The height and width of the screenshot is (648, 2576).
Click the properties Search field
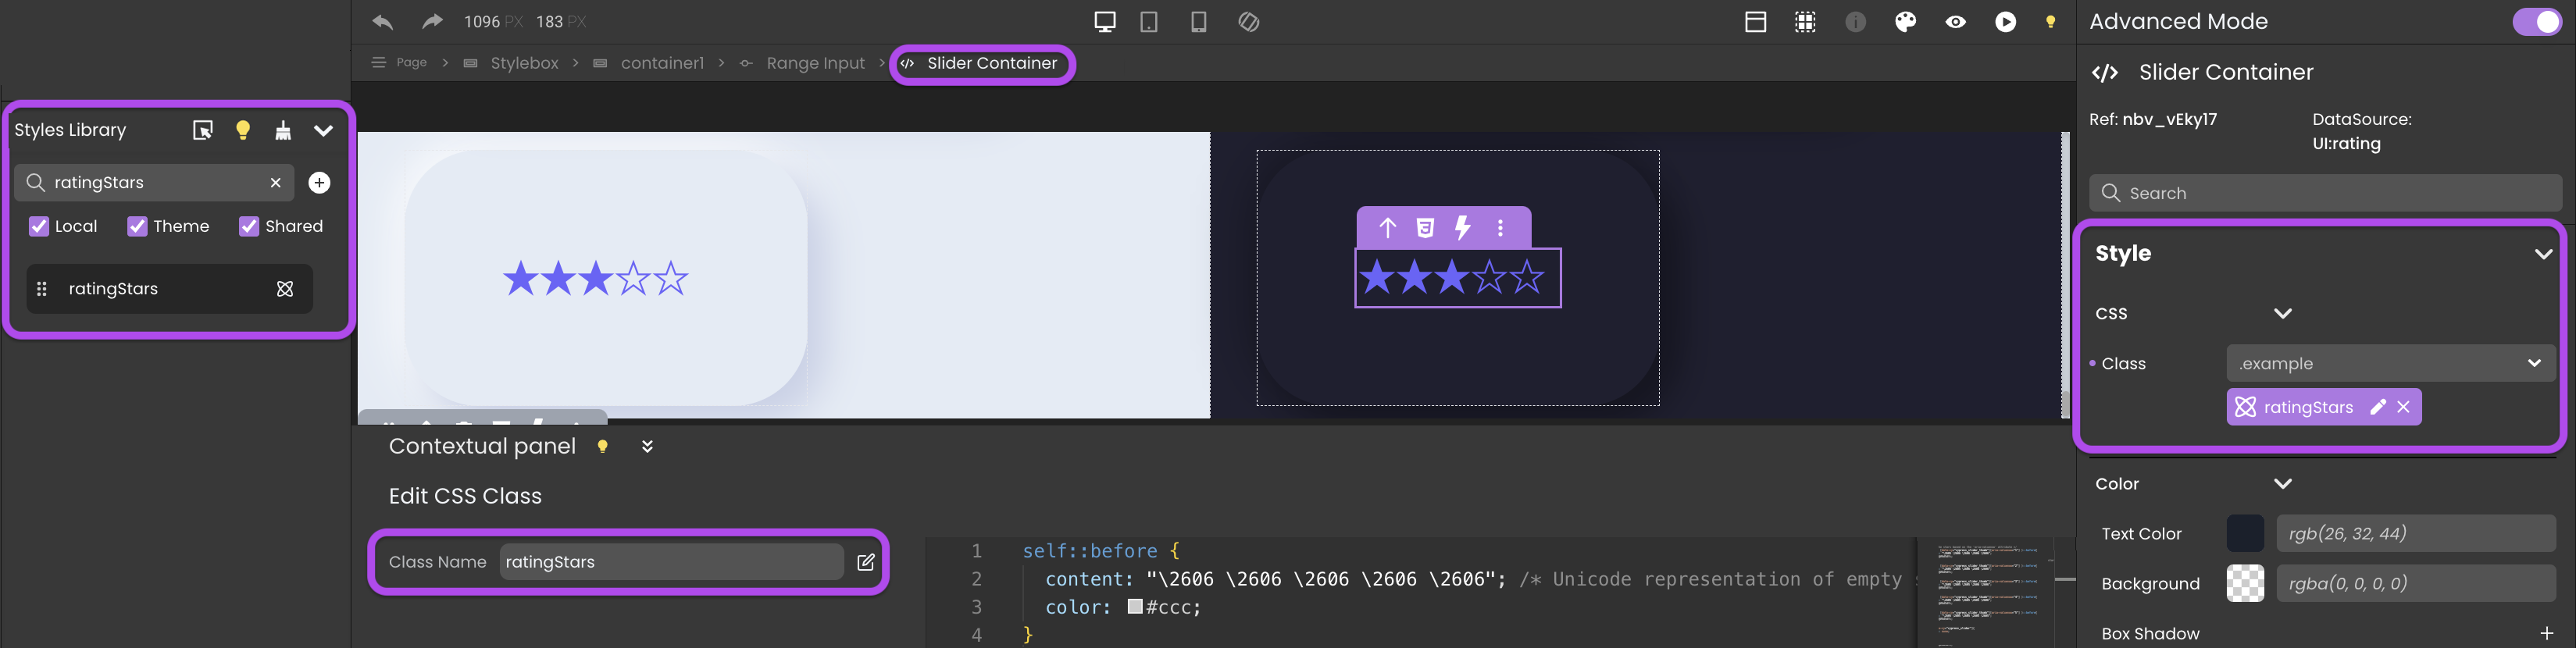2325,193
